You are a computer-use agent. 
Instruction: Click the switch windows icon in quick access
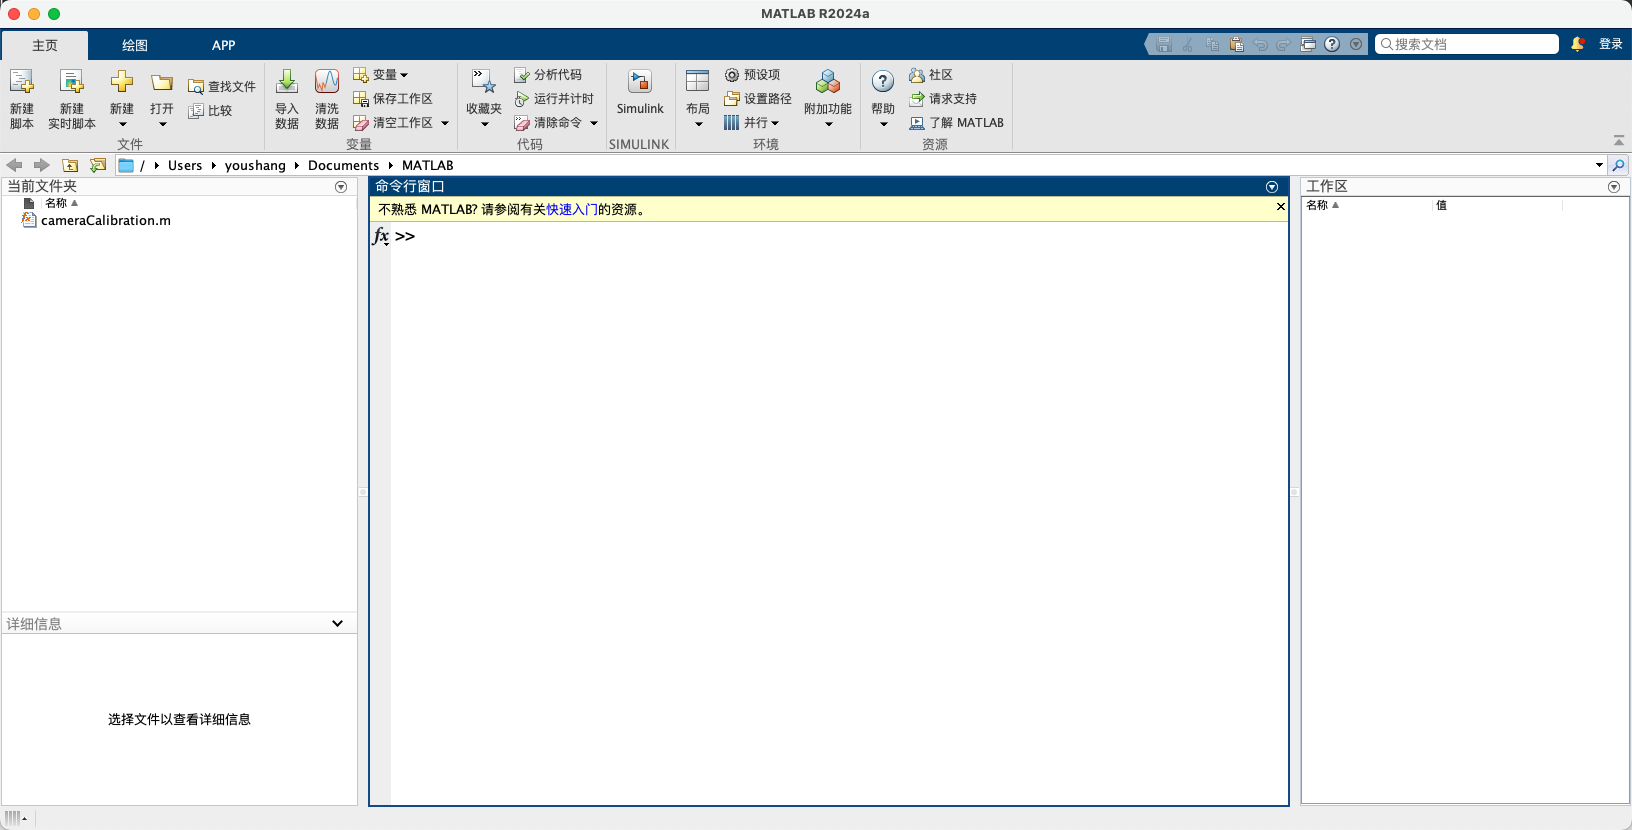point(1308,44)
